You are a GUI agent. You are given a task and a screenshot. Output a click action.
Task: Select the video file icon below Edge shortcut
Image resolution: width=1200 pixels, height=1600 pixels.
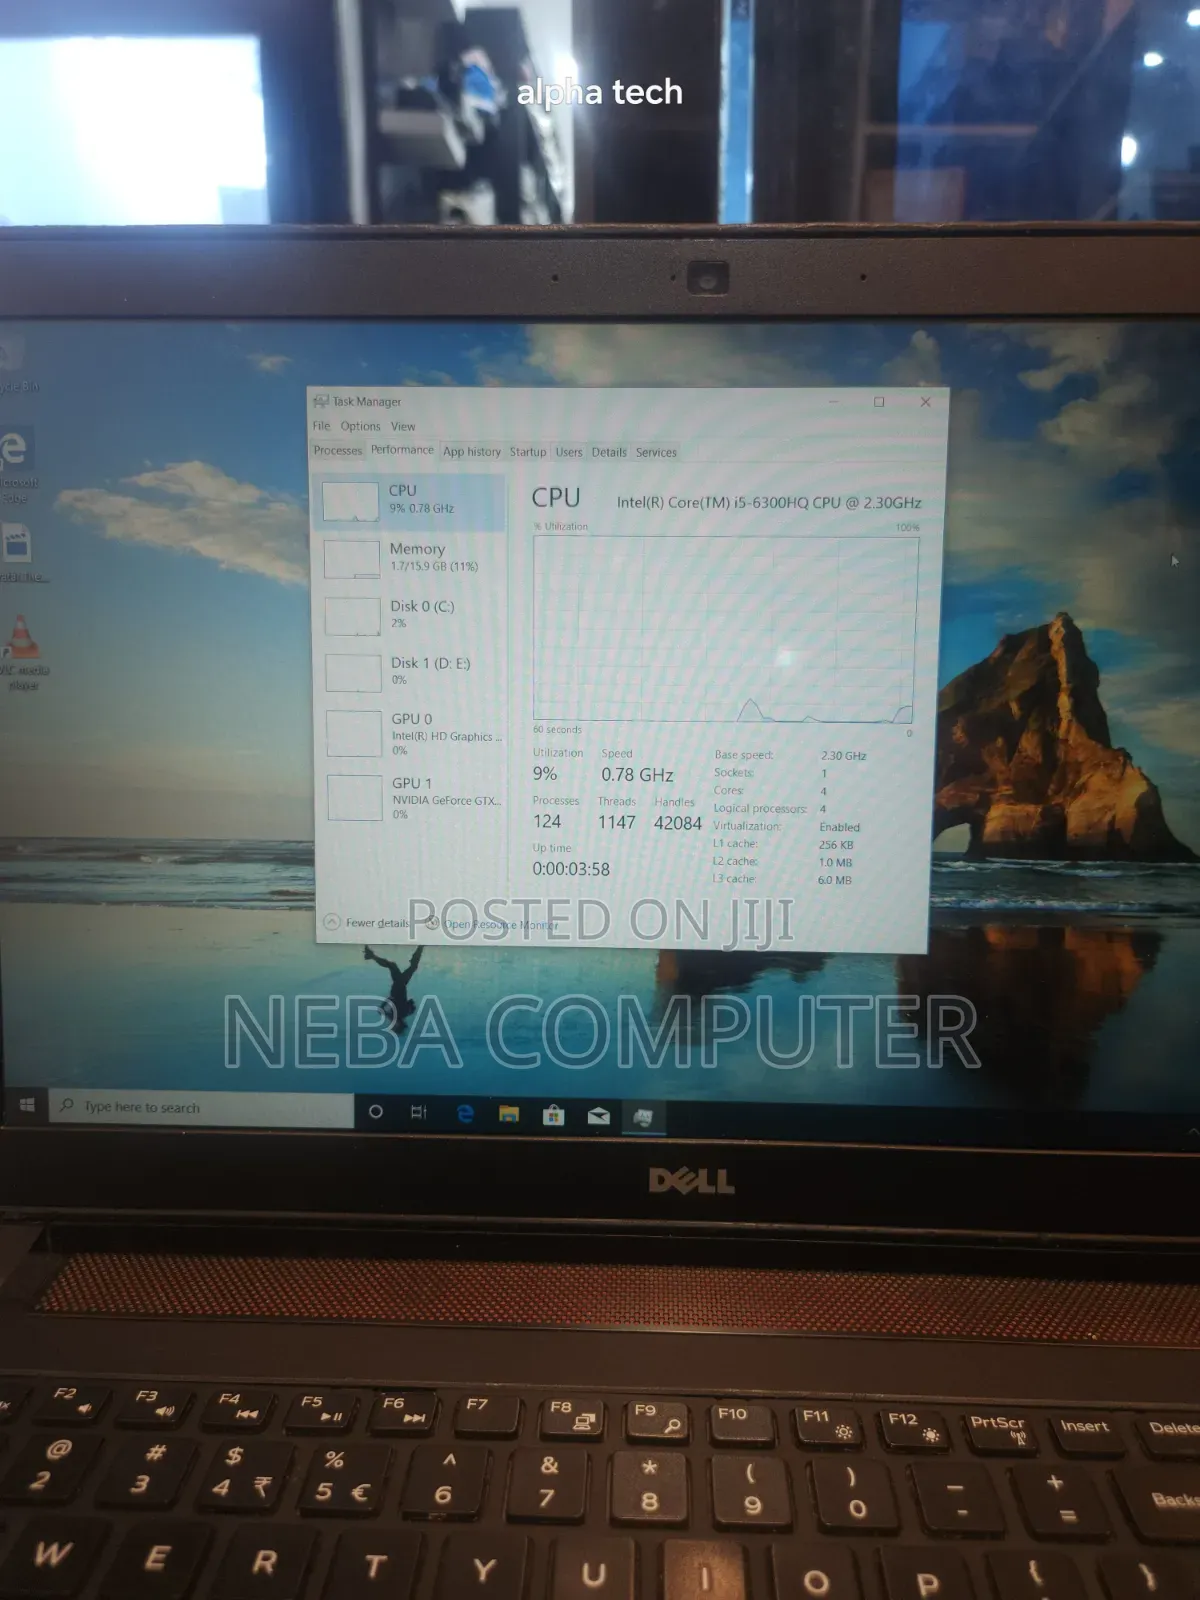pos(20,555)
